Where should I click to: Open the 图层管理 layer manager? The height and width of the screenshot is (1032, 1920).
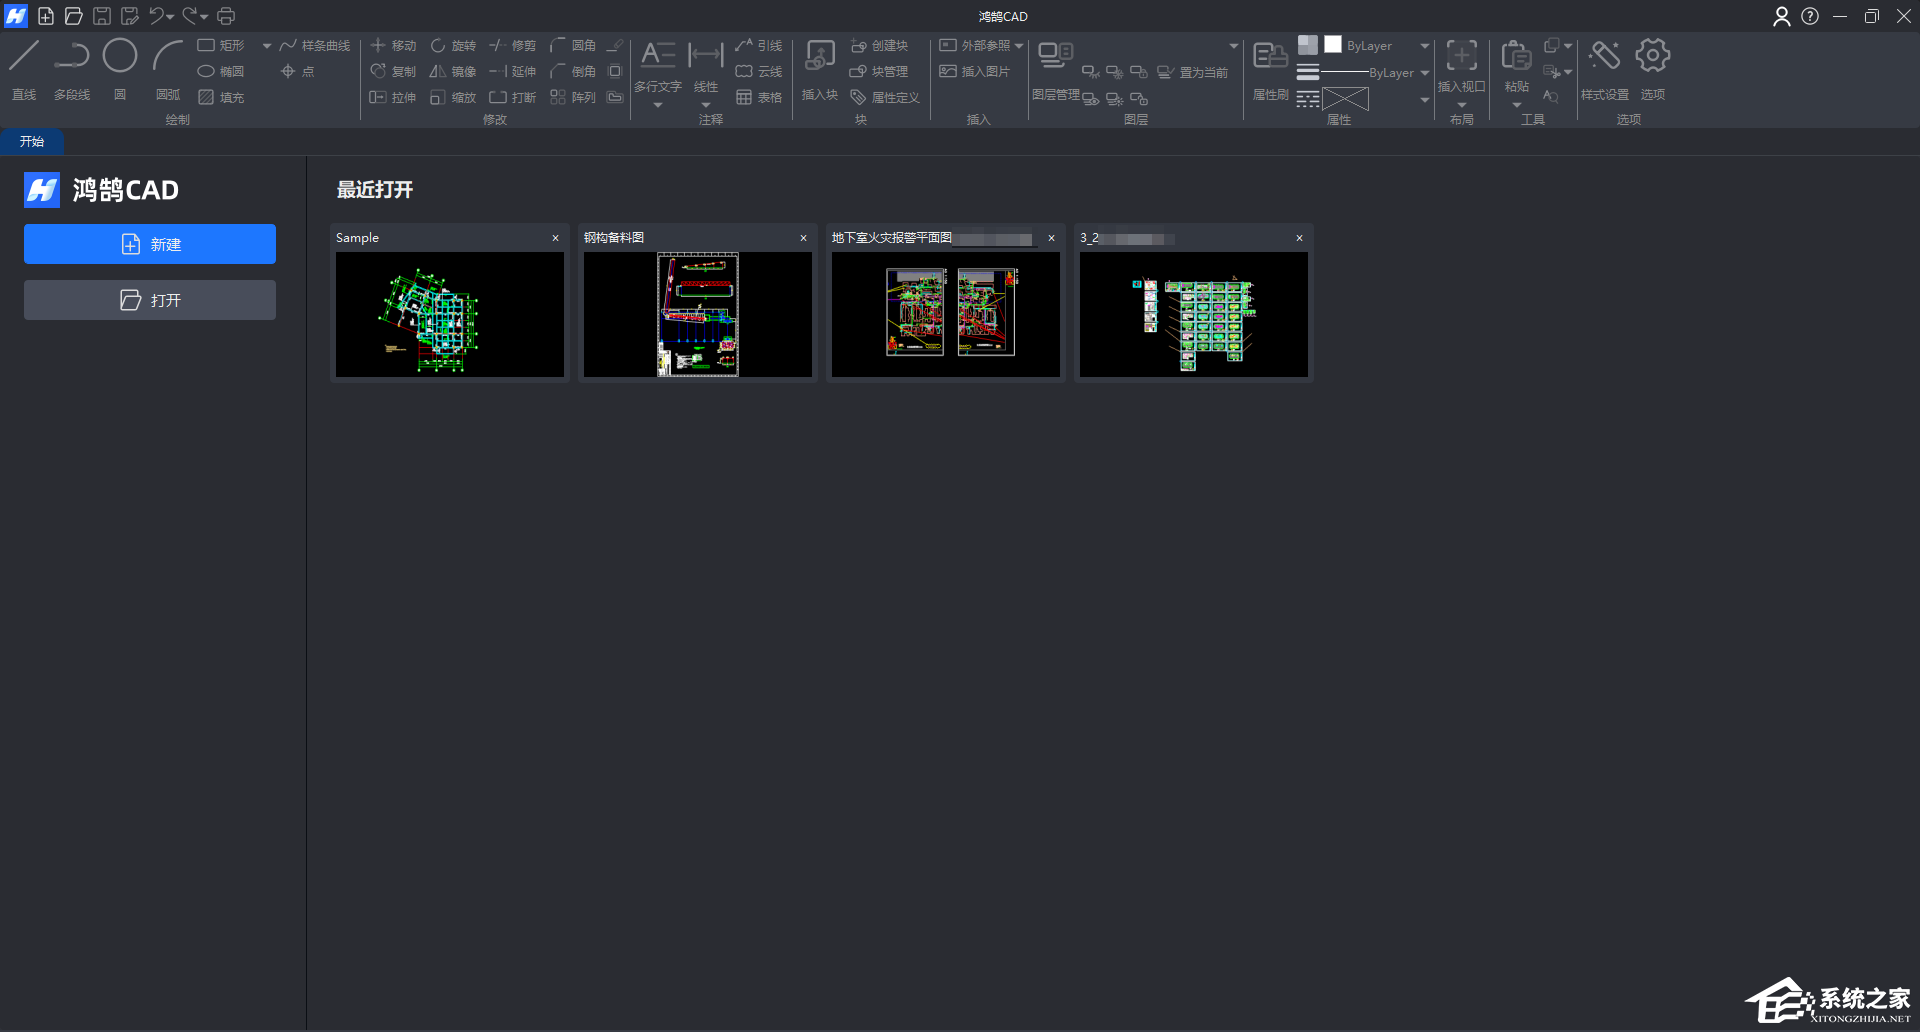(x=1056, y=69)
